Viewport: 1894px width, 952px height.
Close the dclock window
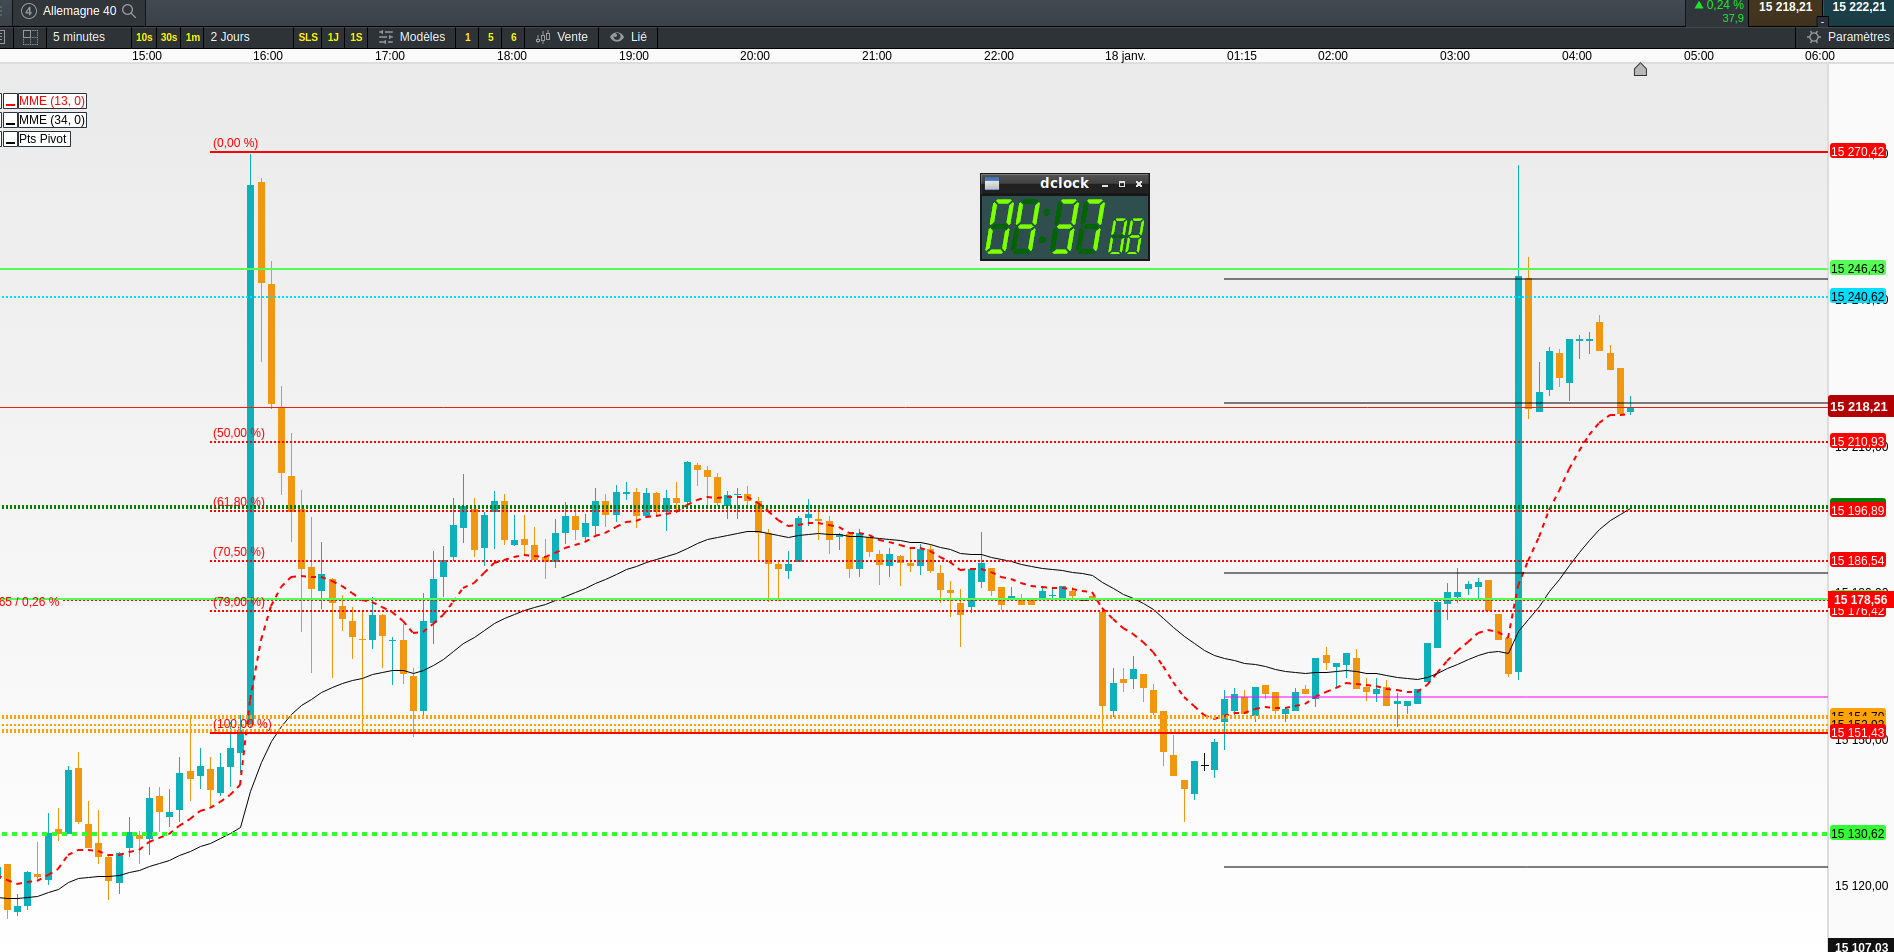[x=1139, y=184]
